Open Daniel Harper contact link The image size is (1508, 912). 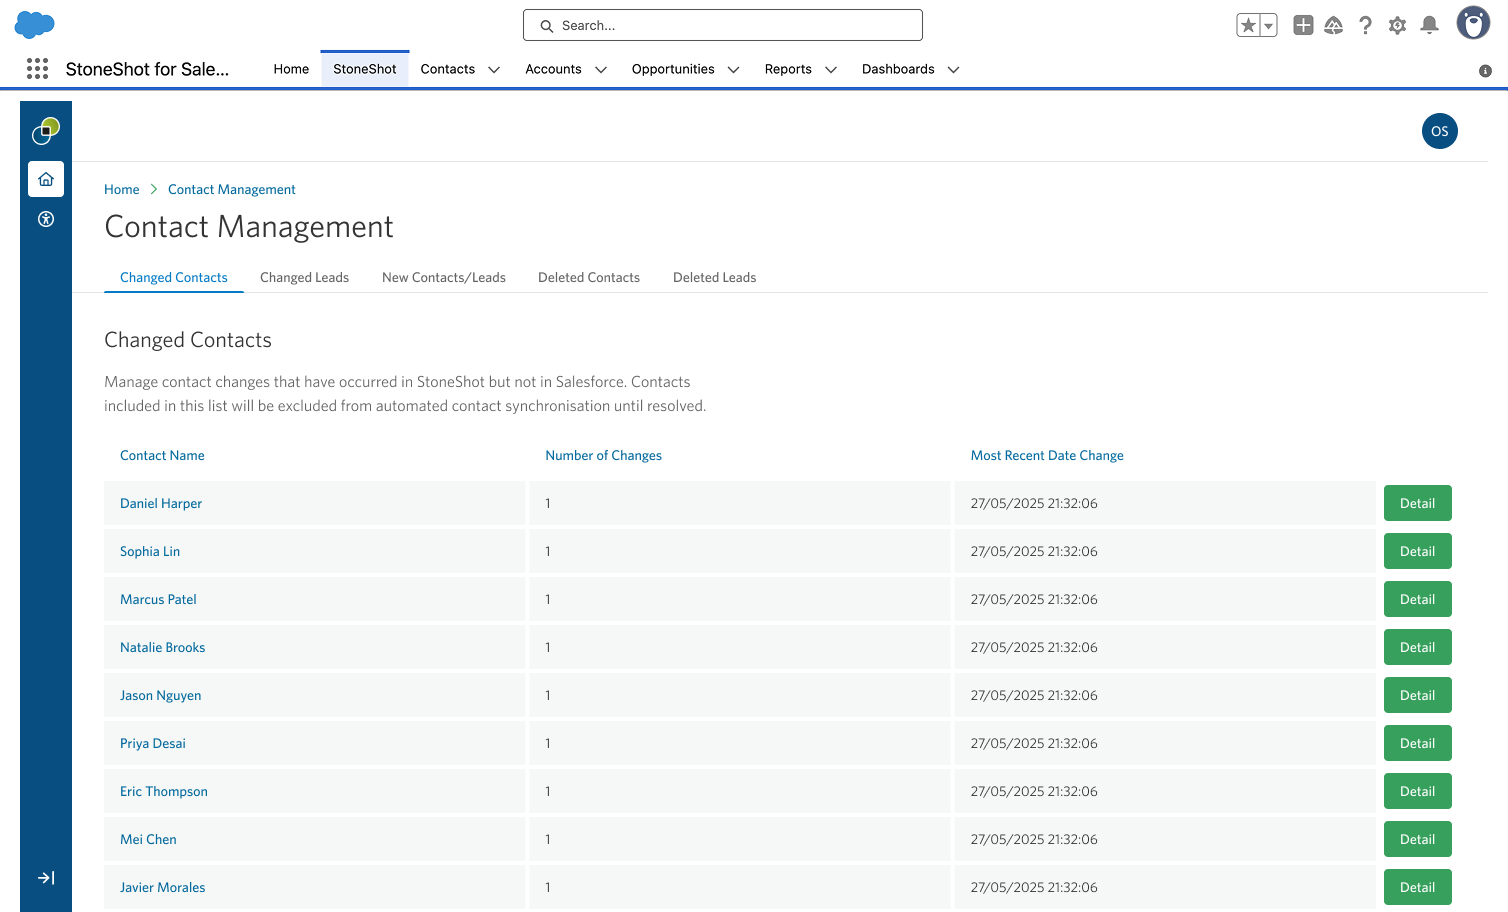[x=161, y=503]
